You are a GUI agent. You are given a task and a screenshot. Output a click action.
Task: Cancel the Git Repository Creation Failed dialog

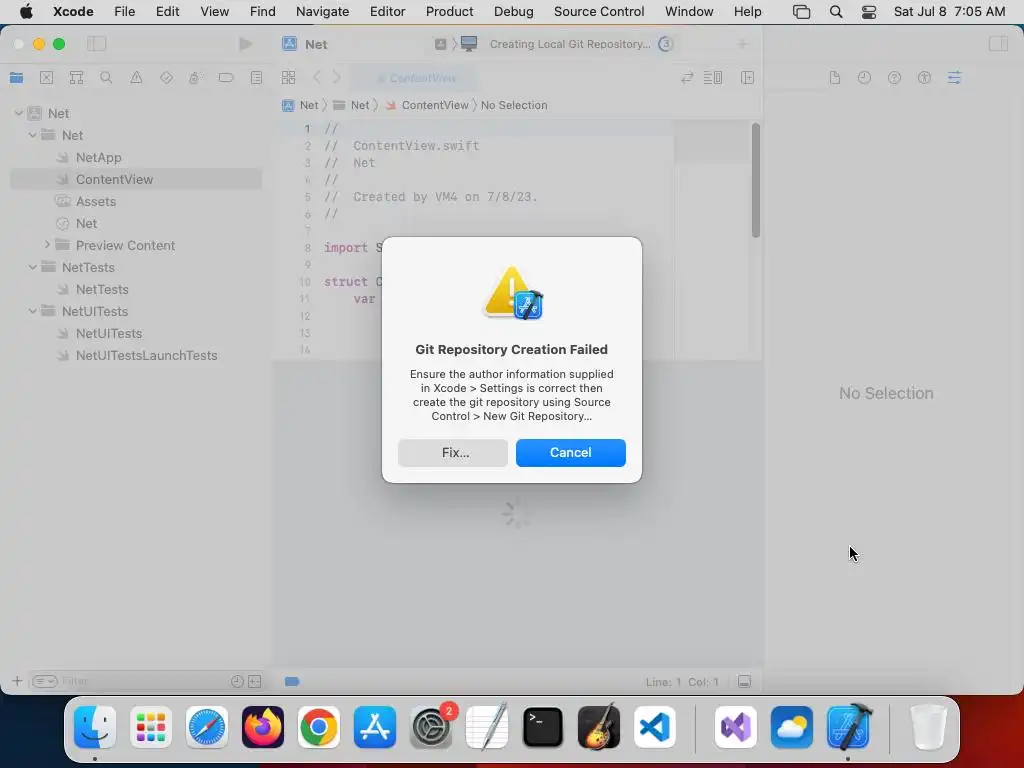pos(570,453)
